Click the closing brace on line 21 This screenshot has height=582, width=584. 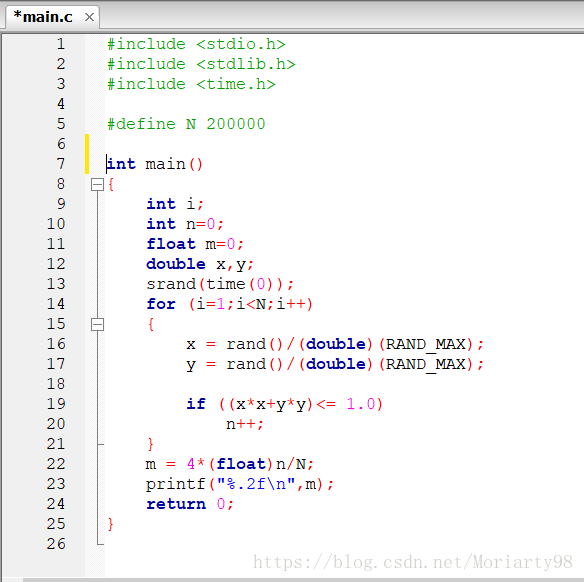coord(150,444)
